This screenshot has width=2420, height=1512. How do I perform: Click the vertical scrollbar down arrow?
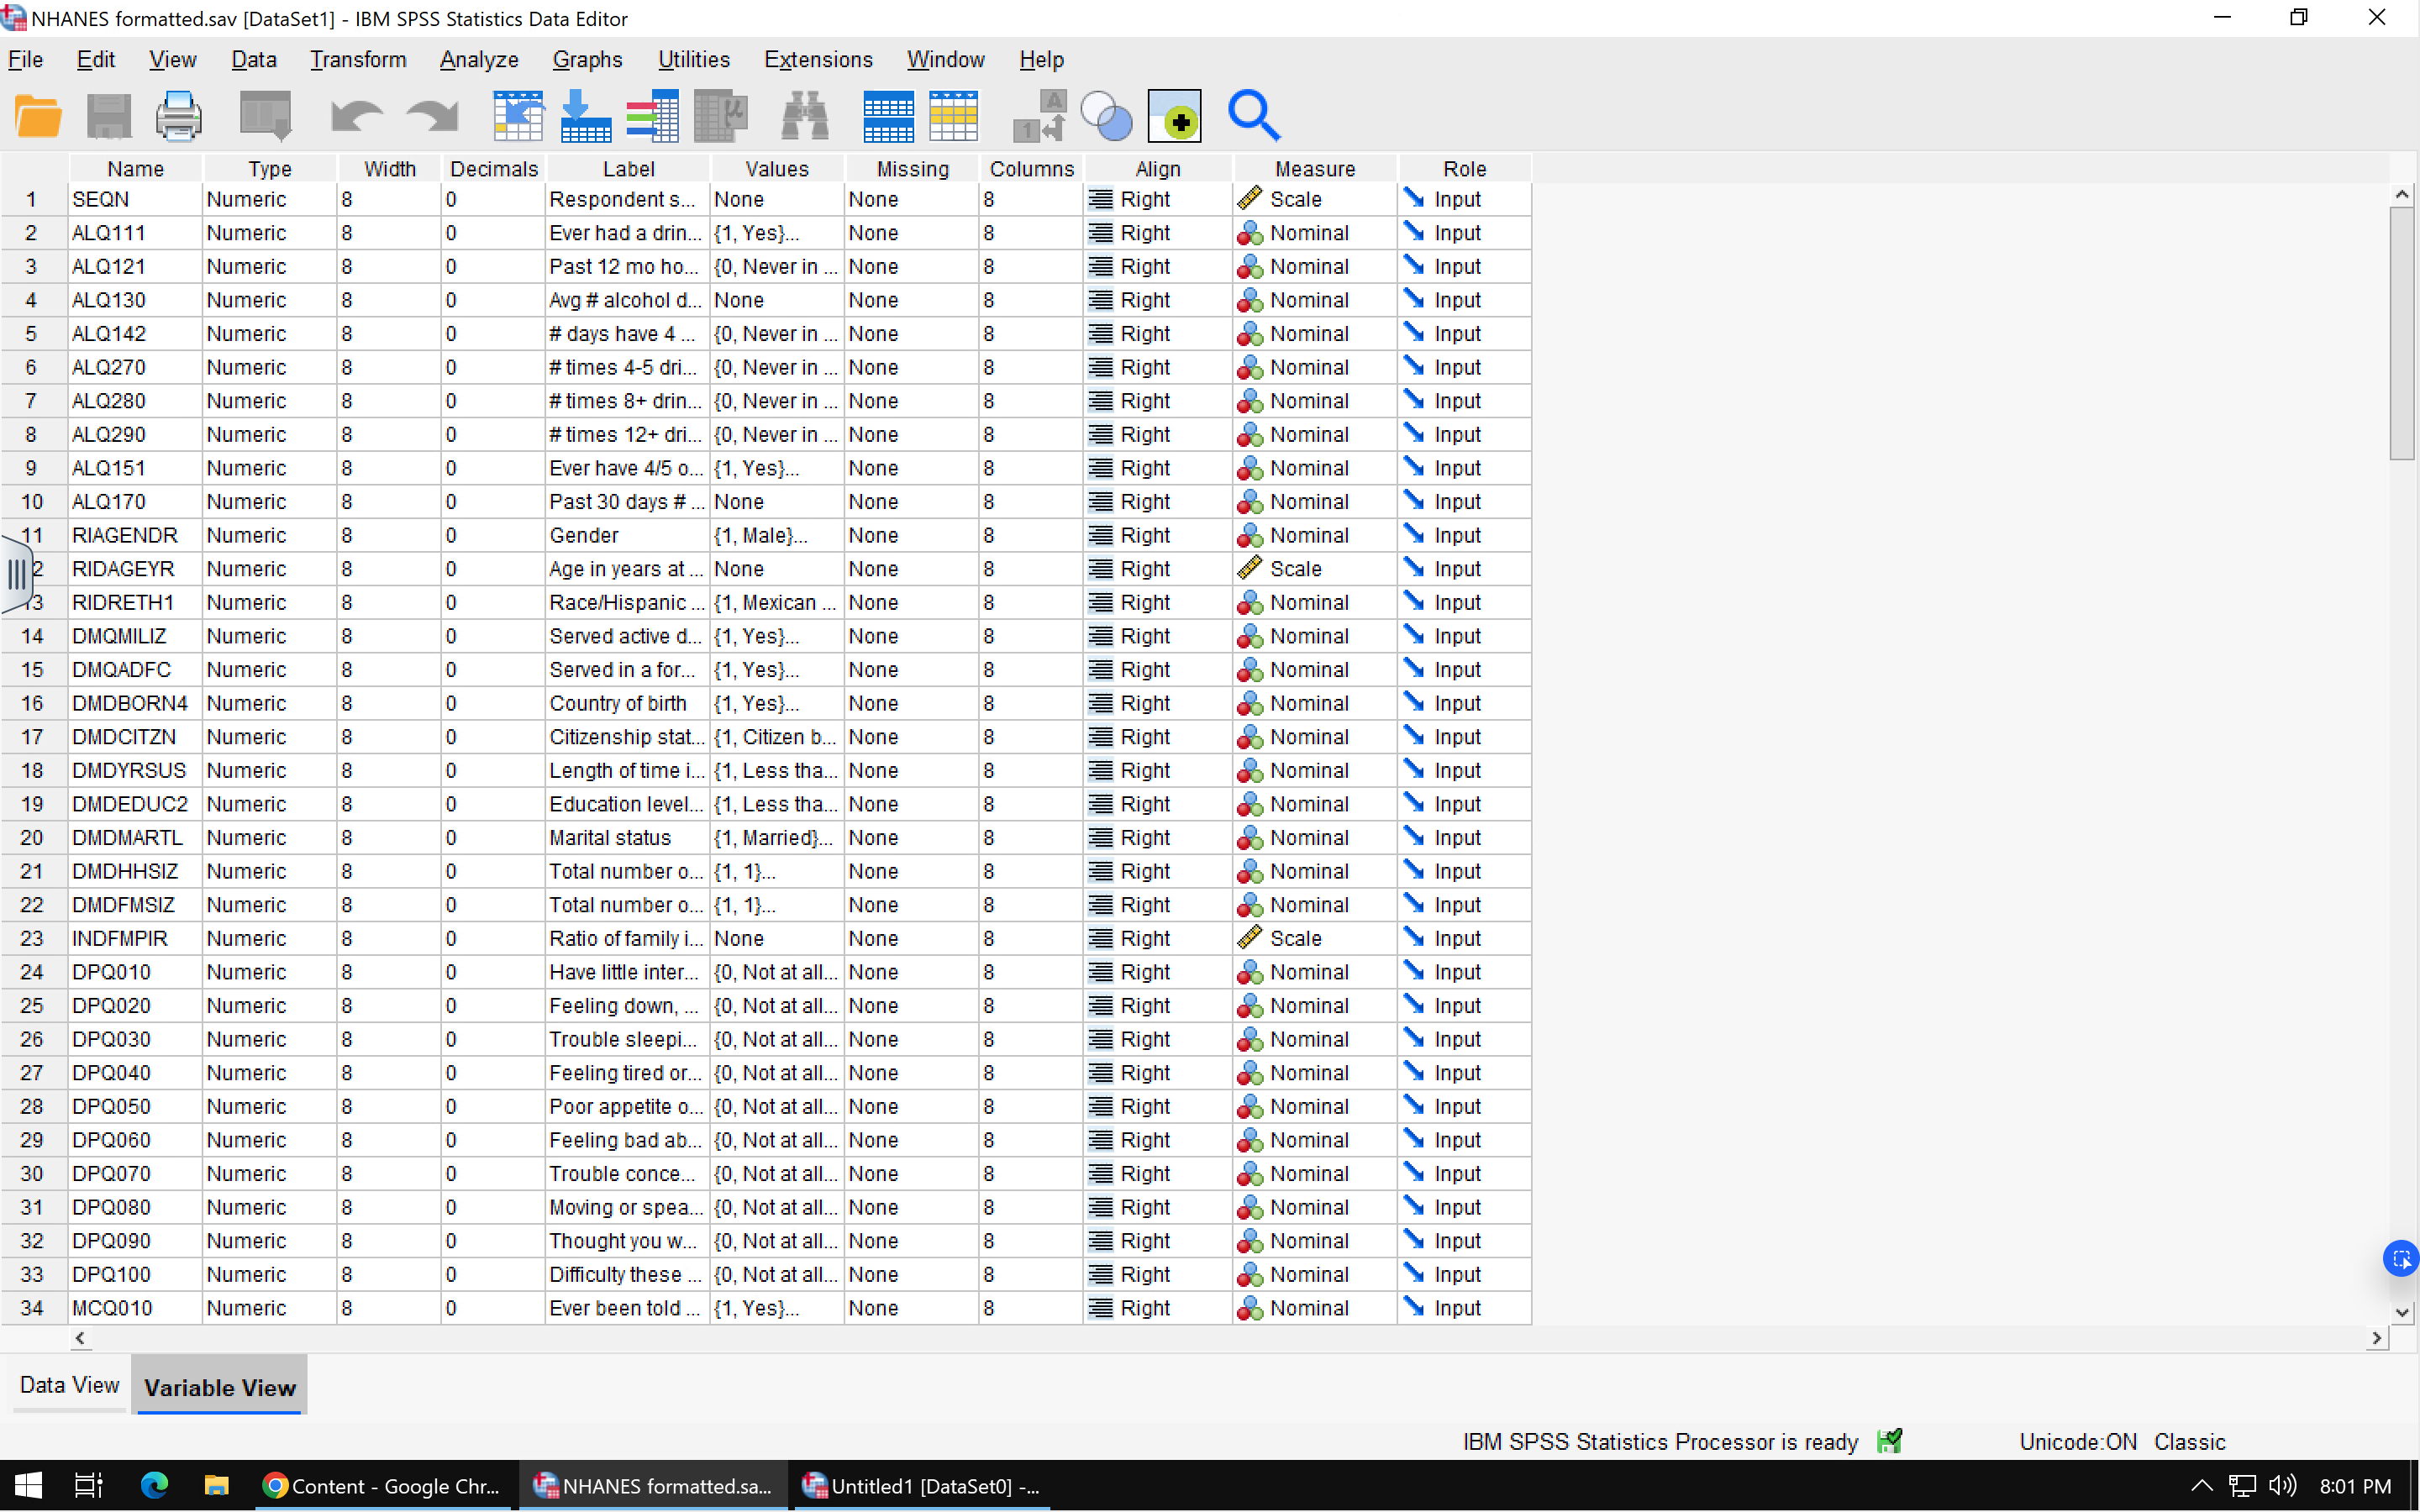point(2402,1312)
